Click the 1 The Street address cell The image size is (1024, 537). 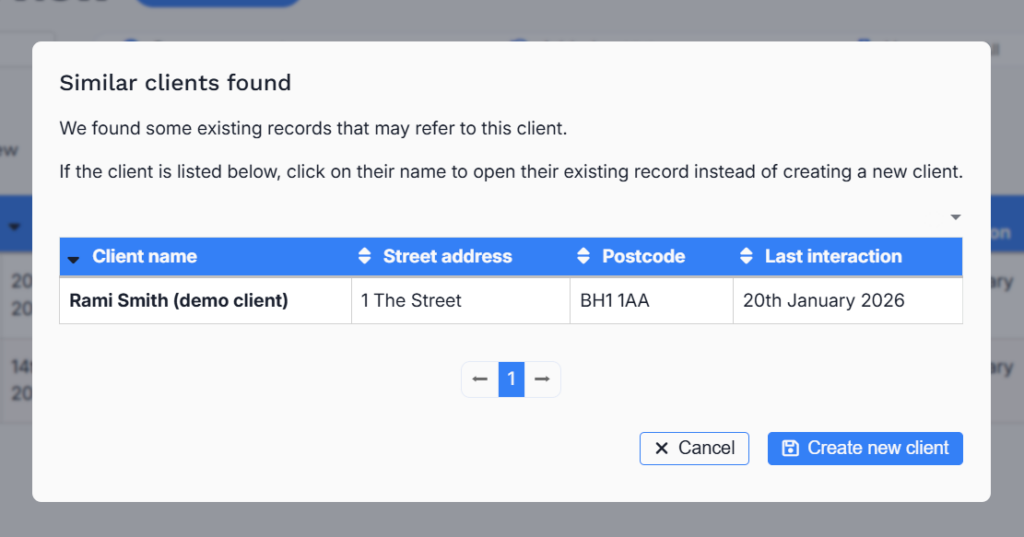411,301
